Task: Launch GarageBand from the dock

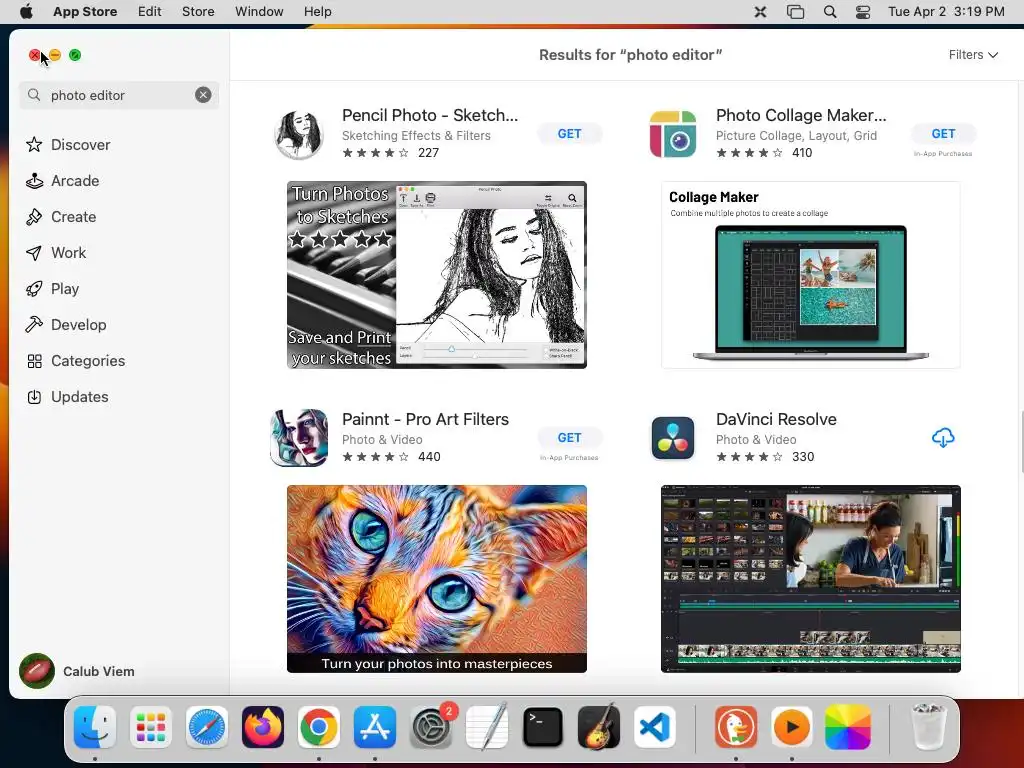Action: tap(599, 727)
